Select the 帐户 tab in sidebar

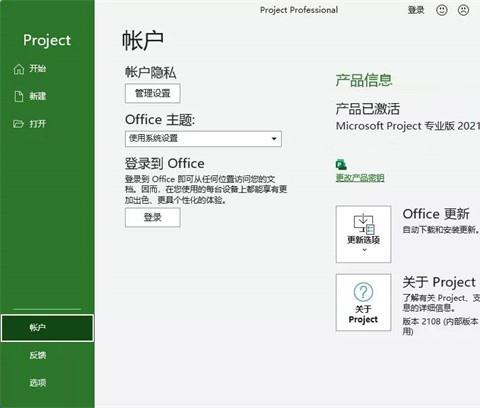pyautogui.click(x=47, y=328)
